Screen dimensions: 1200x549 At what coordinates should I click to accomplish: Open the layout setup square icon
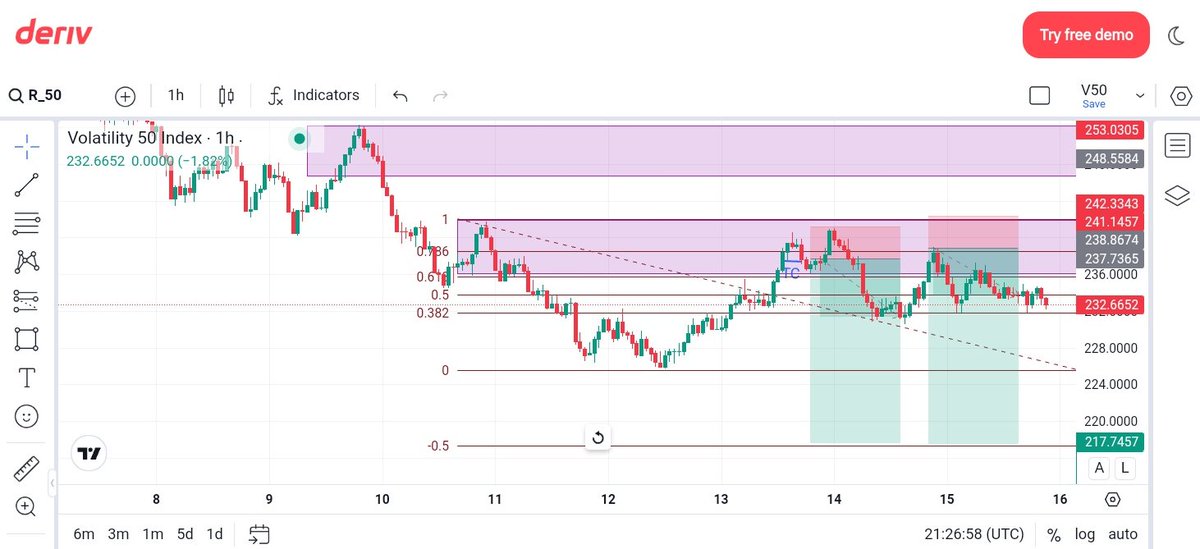[1040, 96]
